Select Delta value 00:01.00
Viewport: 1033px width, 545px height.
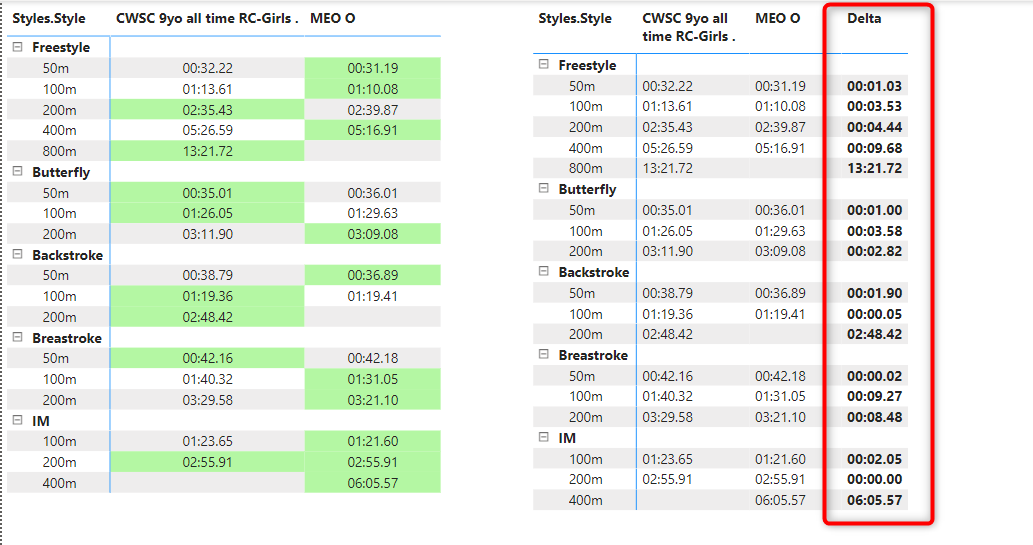[x=874, y=210]
